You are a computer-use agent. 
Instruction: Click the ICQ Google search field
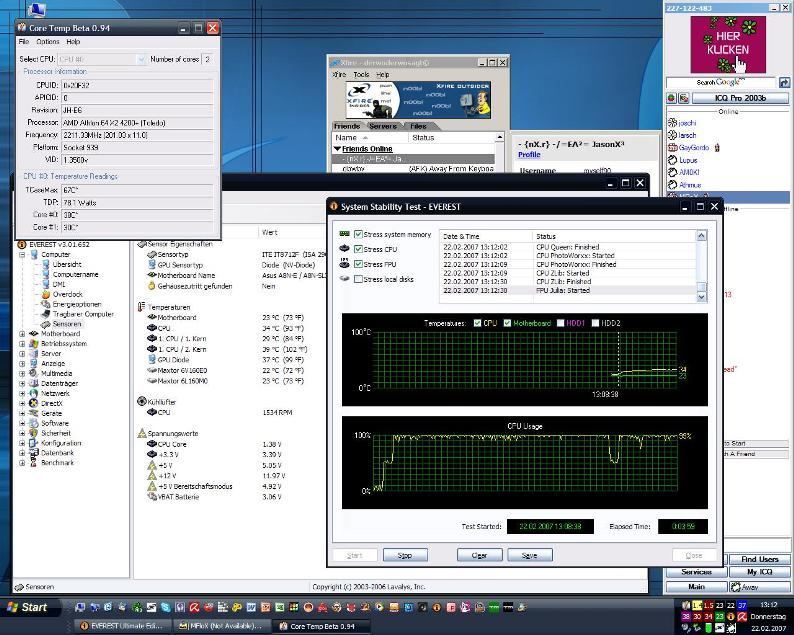point(721,82)
